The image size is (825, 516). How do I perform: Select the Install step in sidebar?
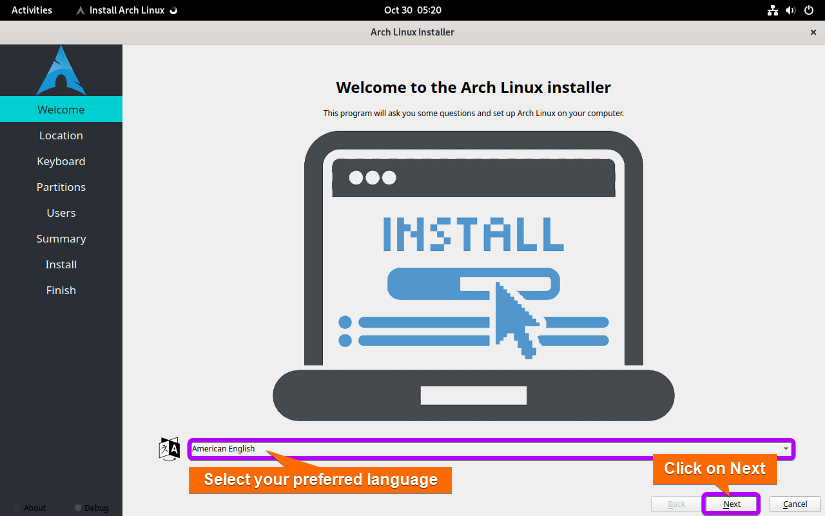coord(61,264)
